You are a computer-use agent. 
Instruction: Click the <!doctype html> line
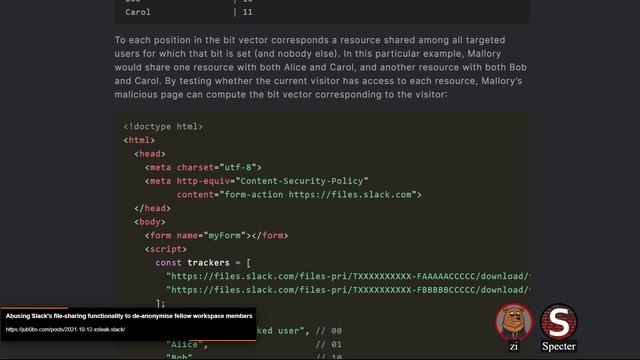(163, 127)
